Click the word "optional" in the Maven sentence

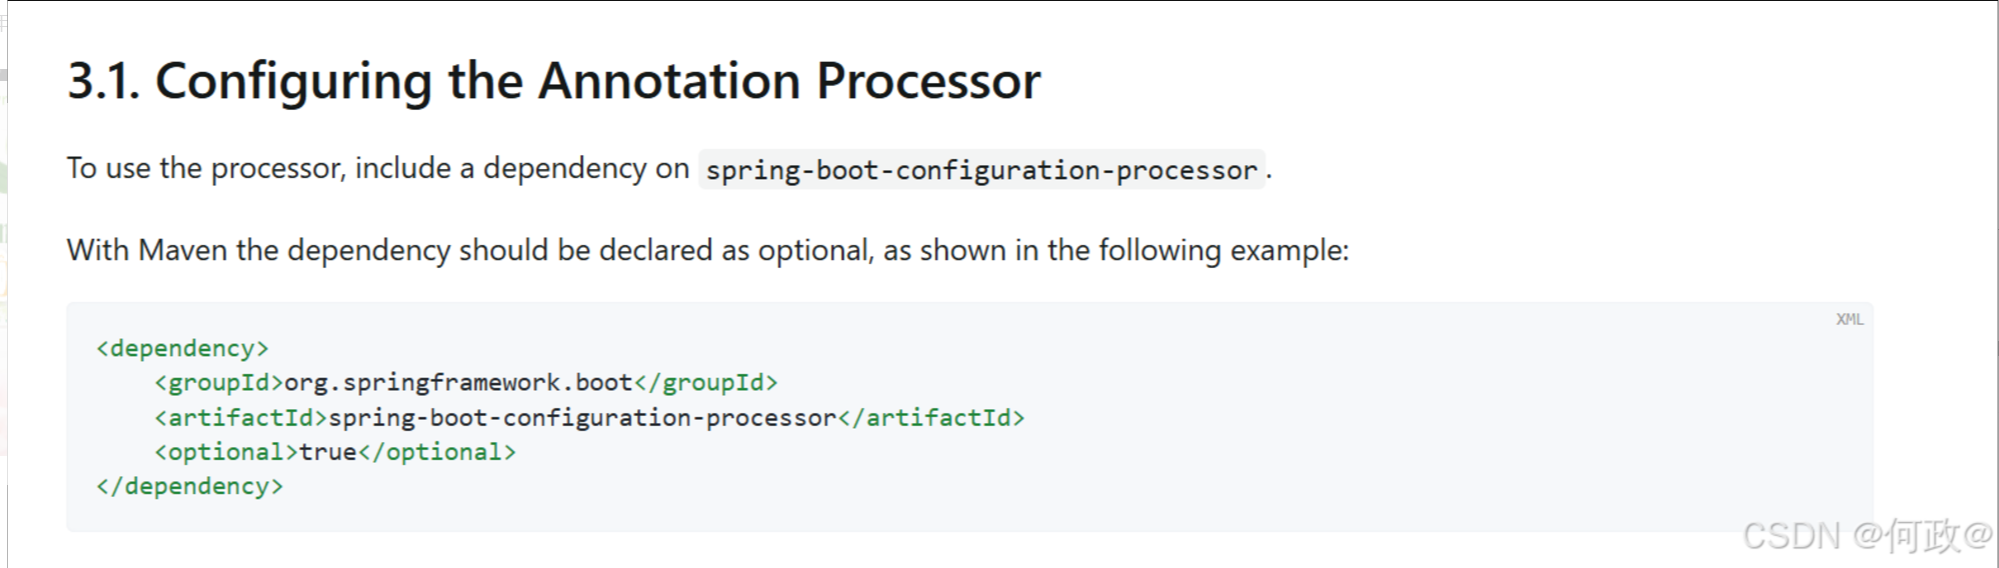813,250
